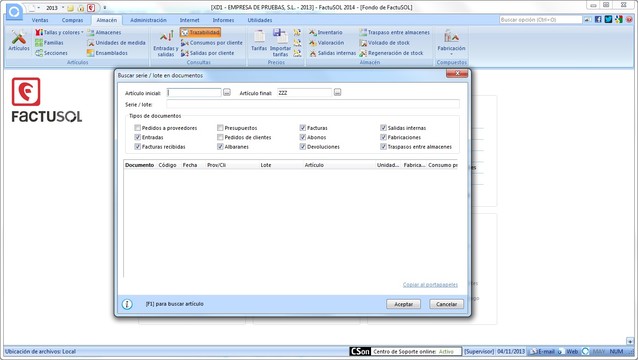638x360 pixels.
Task: Open Regeneración de stock
Action: [x=391, y=53]
